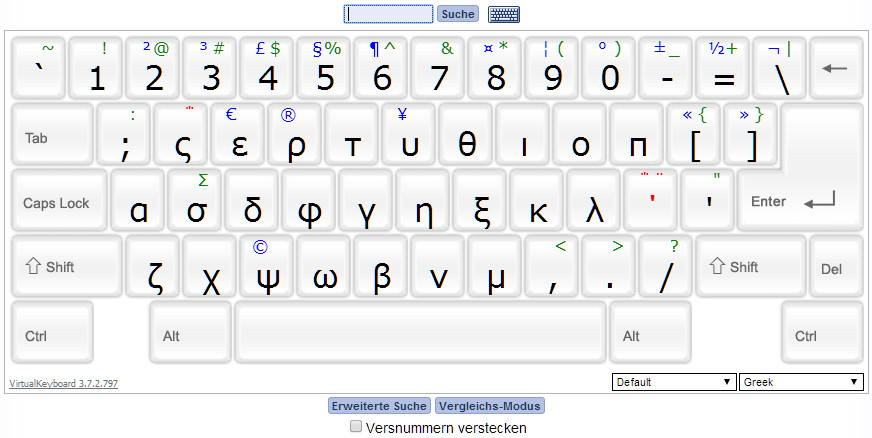Click the epsilon ε key with euro sign
The image size is (872, 438).
tap(237, 135)
